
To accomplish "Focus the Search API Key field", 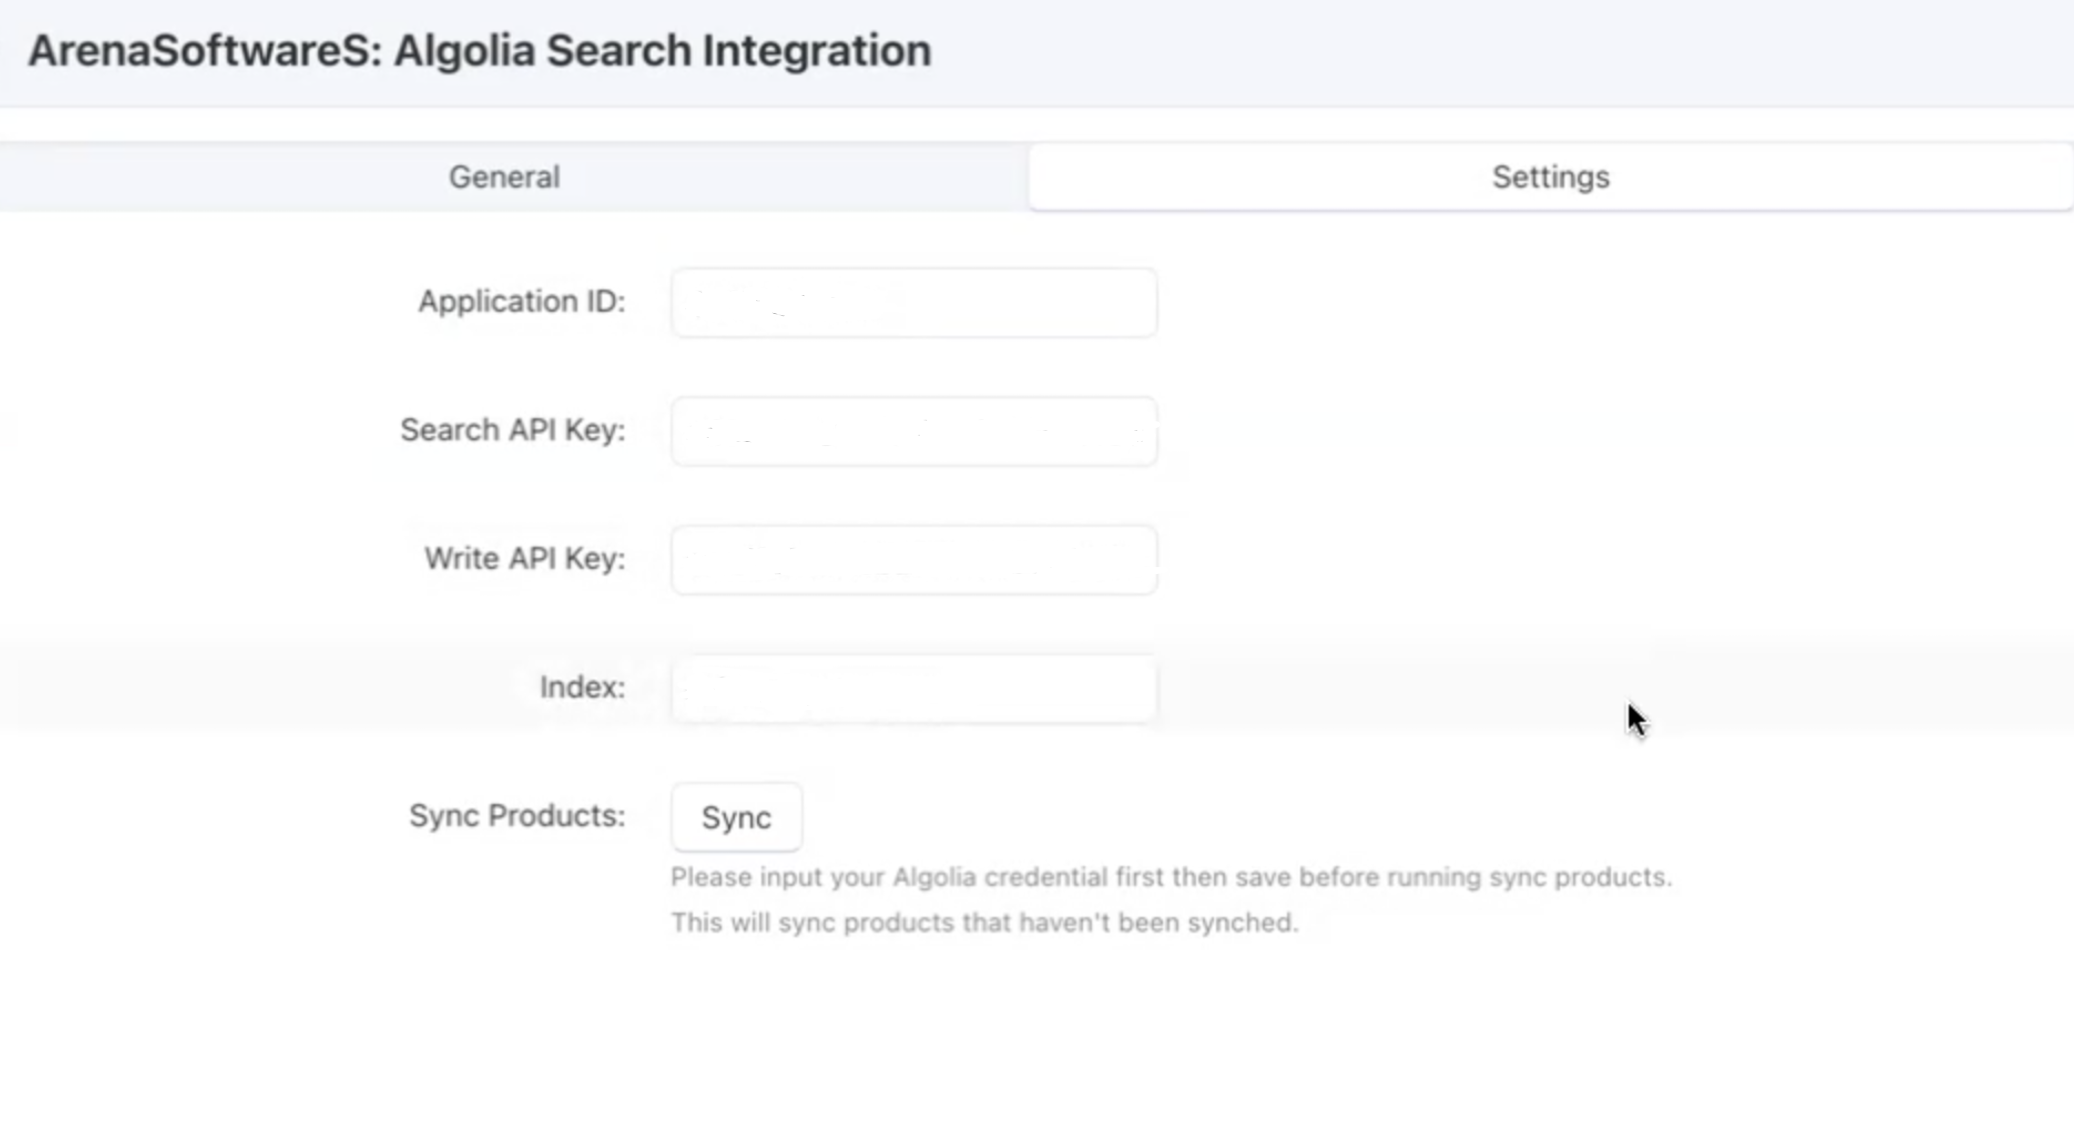I will click(x=914, y=431).
